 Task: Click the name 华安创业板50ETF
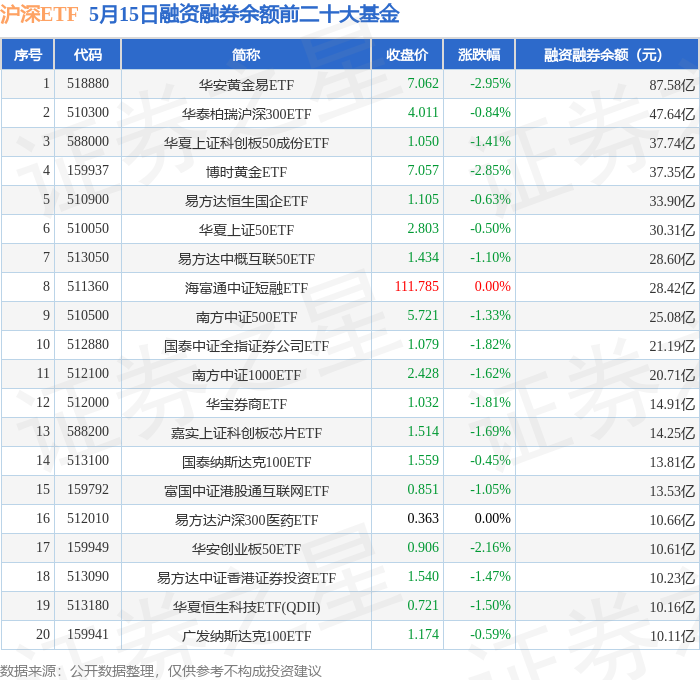pos(246,549)
